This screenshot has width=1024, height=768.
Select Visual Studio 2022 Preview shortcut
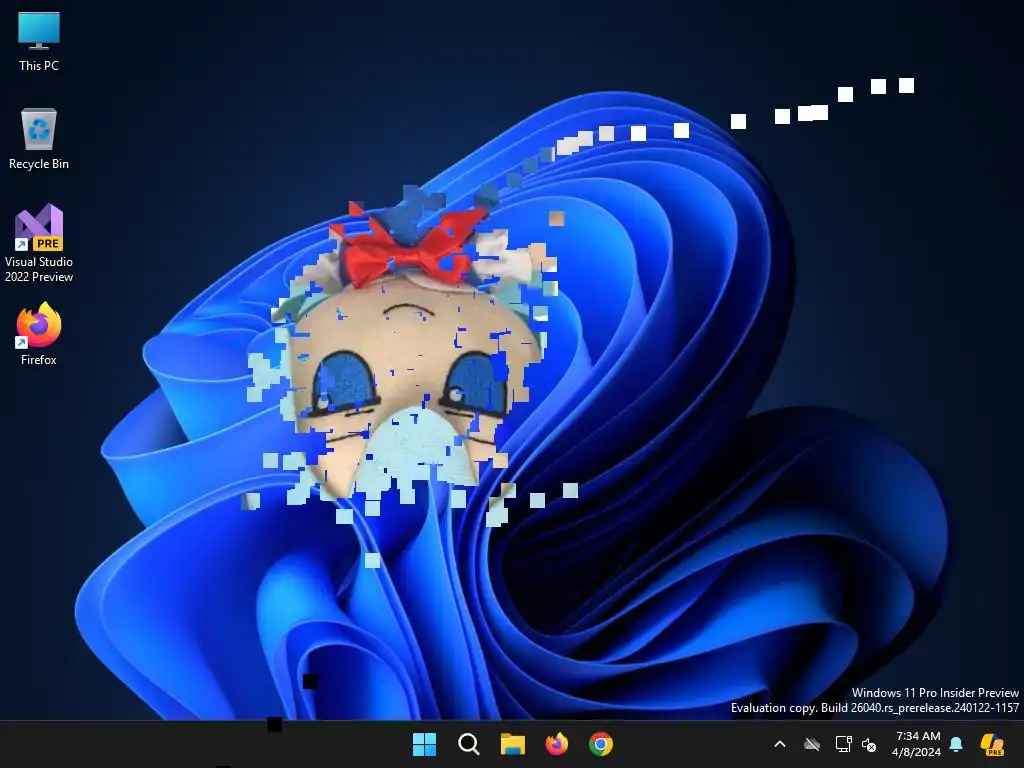(x=39, y=243)
